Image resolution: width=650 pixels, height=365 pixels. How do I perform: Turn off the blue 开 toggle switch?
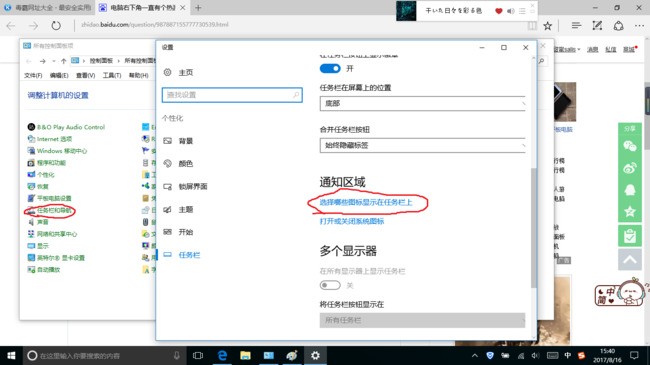pyautogui.click(x=330, y=68)
